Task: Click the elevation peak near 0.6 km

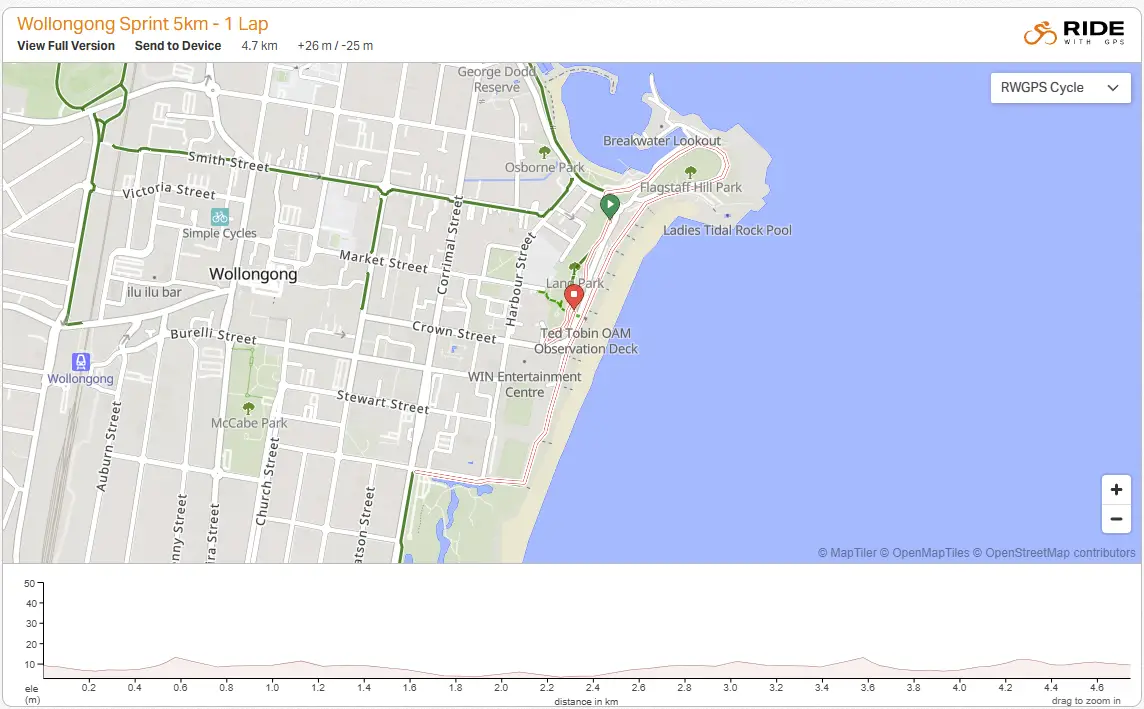Action: point(176,657)
